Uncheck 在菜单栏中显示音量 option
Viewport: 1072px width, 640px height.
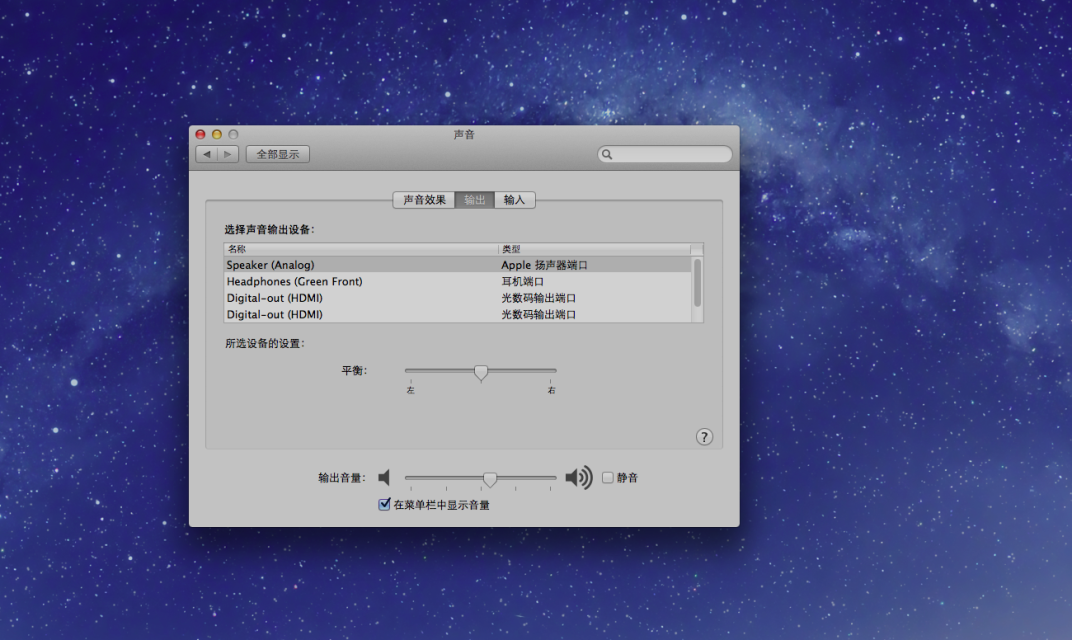click(x=384, y=505)
